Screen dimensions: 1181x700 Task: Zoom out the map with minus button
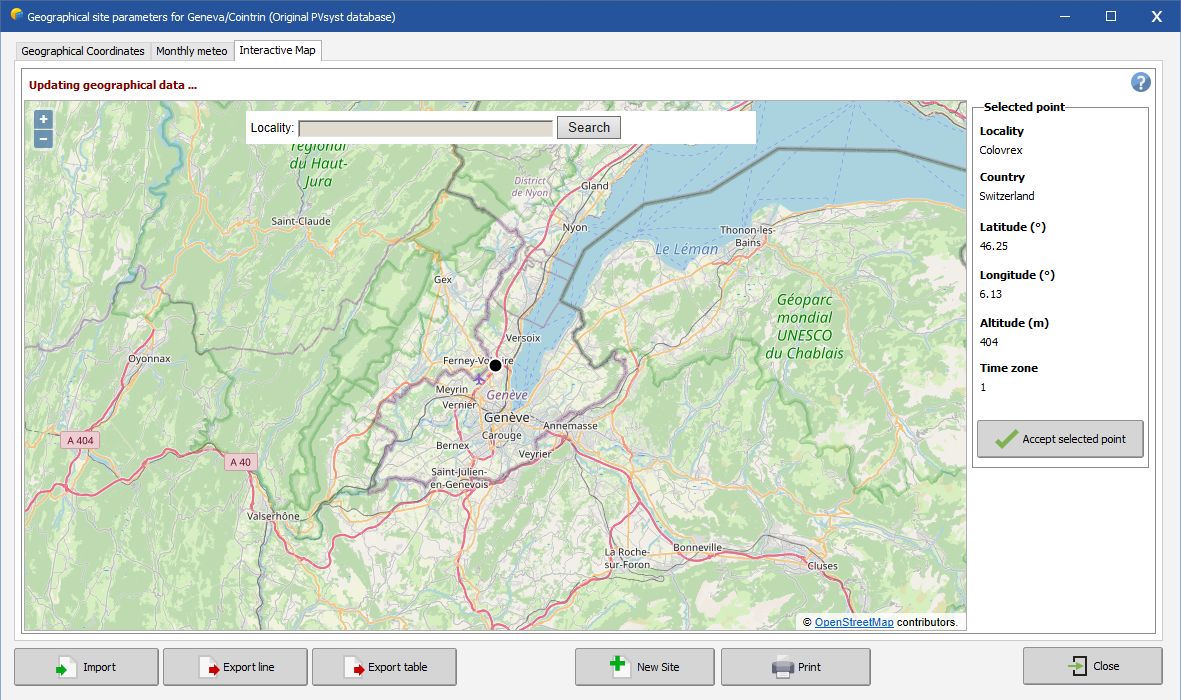click(x=43, y=139)
